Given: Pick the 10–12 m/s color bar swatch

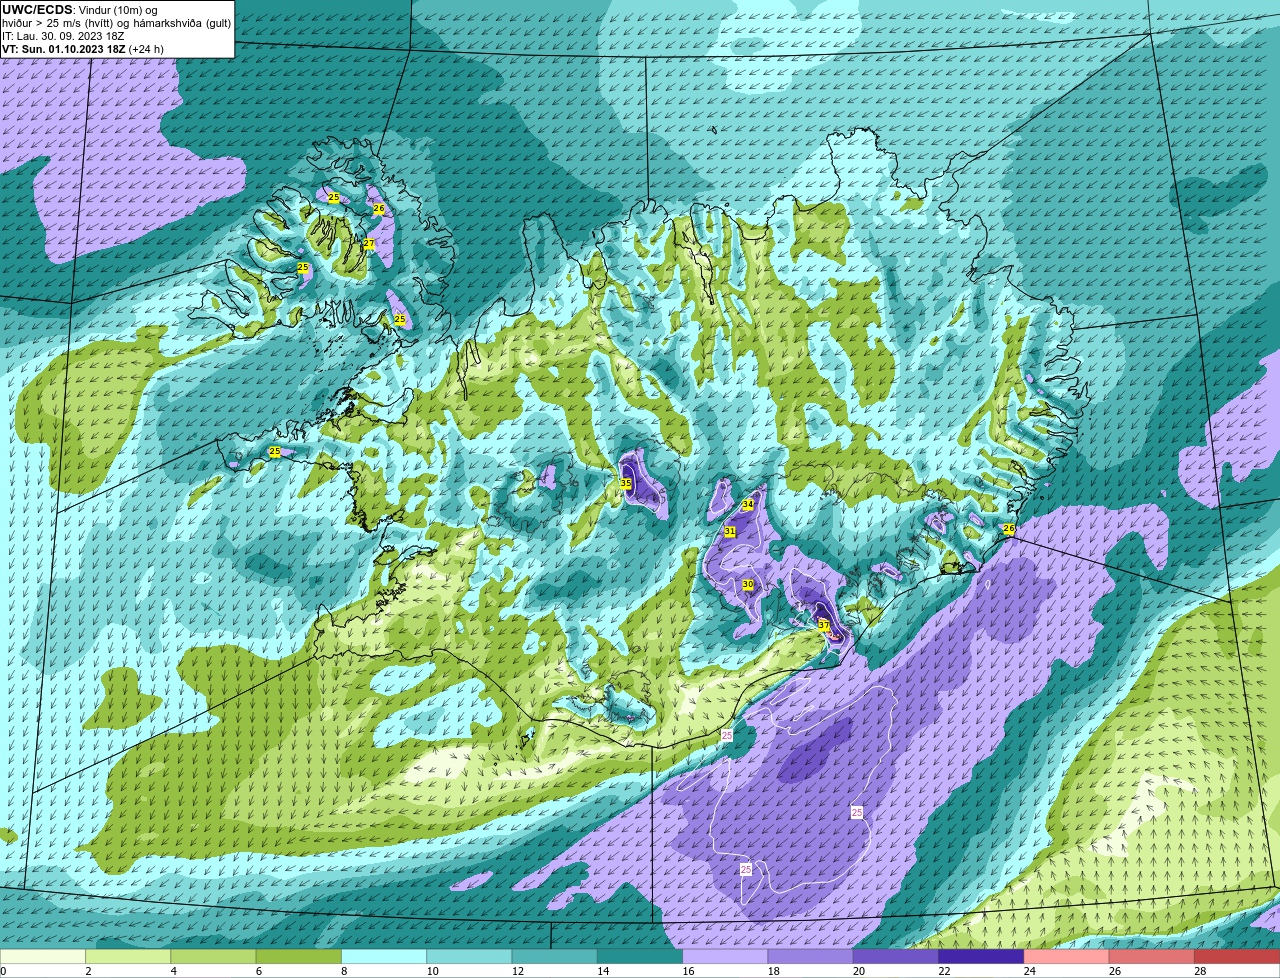Looking at the screenshot, I should tap(469, 956).
